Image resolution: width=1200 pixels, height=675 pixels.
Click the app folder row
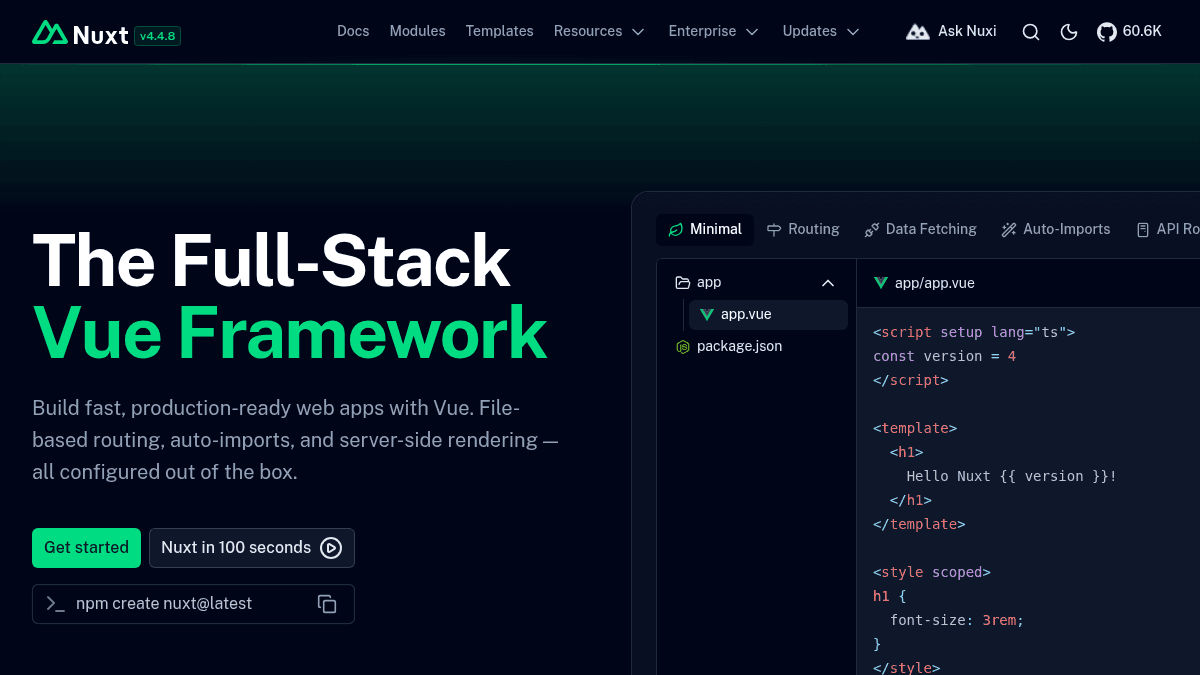[x=757, y=283]
